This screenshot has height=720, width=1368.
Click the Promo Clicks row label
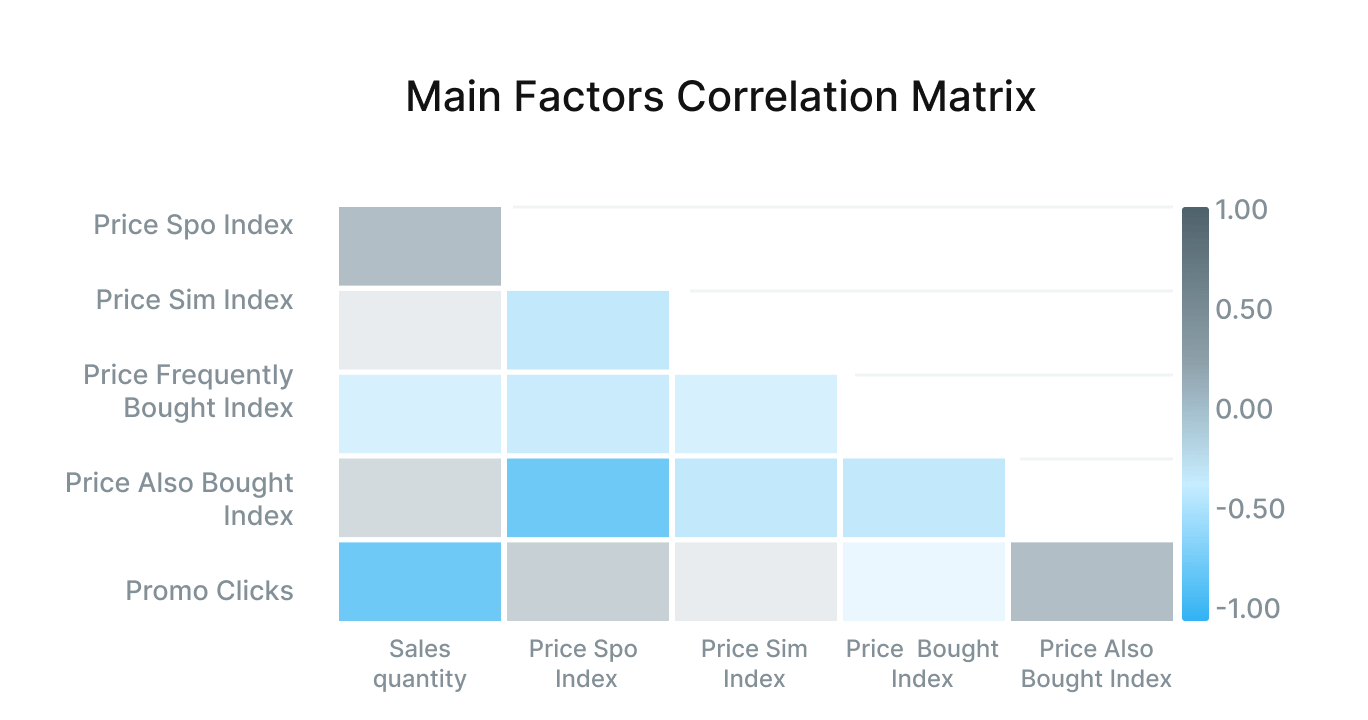(x=209, y=591)
